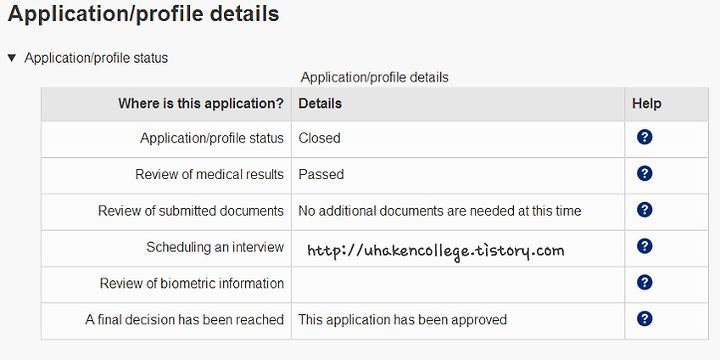720x360 pixels.
Task: Open help for Application/profile status row
Action: pyautogui.click(x=644, y=137)
